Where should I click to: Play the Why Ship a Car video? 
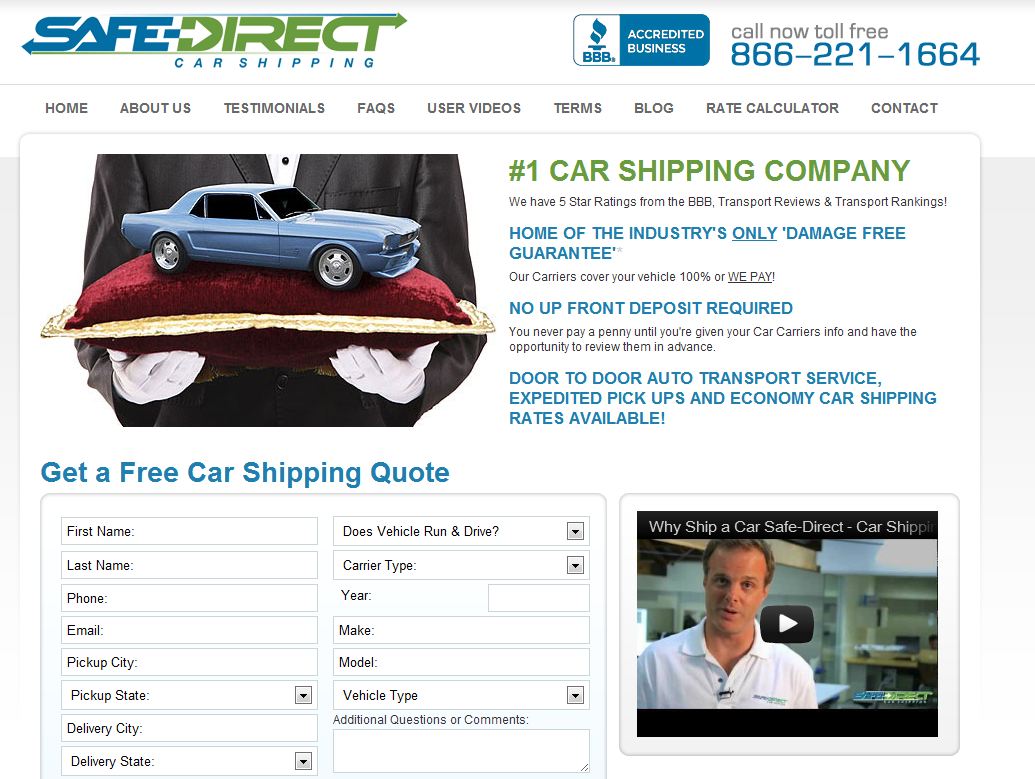coord(787,623)
